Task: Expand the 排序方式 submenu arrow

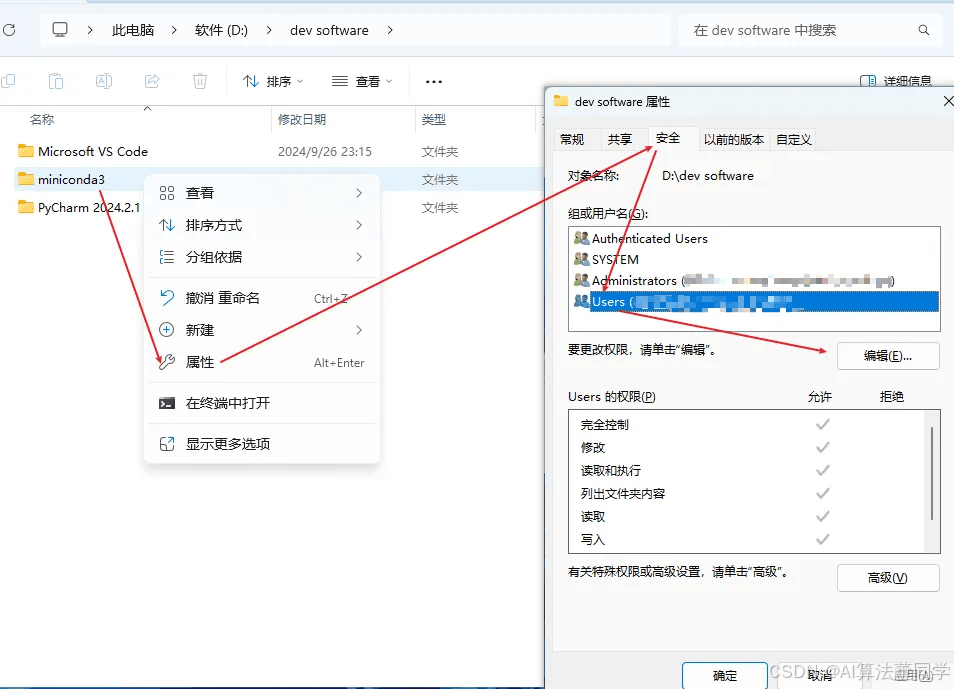Action: coord(359,225)
